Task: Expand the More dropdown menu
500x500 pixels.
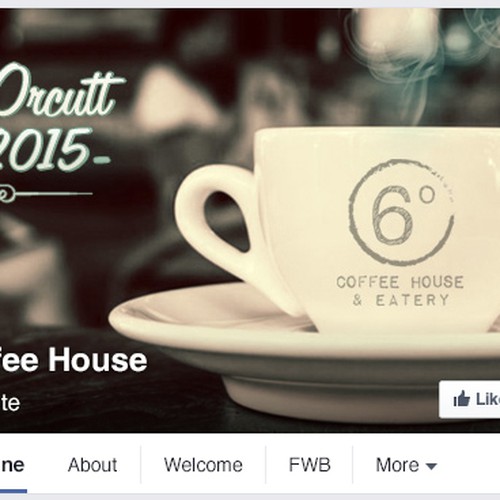Action: (406, 465)
